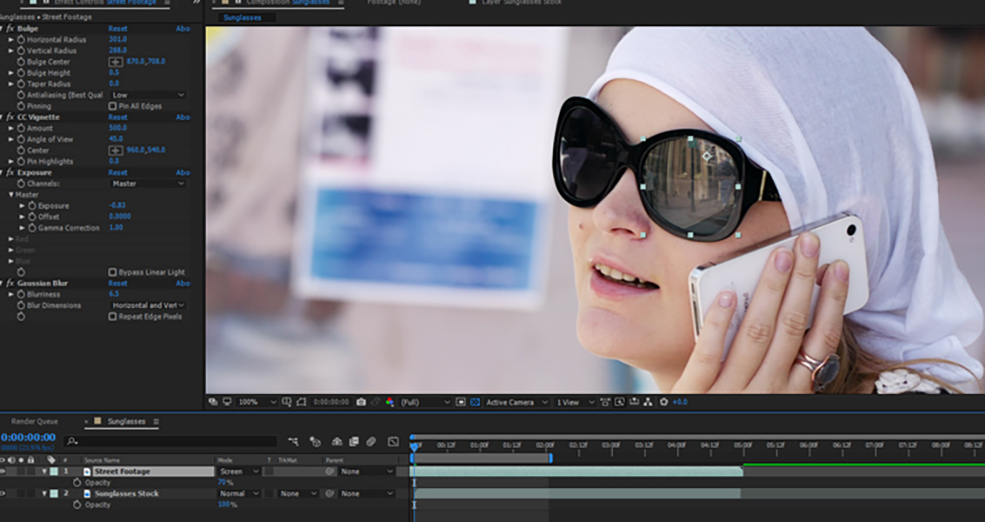This screenshot has width=985, height=522.
Task: Open composition flowchart icon in viewer bar
Action: click(648, 402)
